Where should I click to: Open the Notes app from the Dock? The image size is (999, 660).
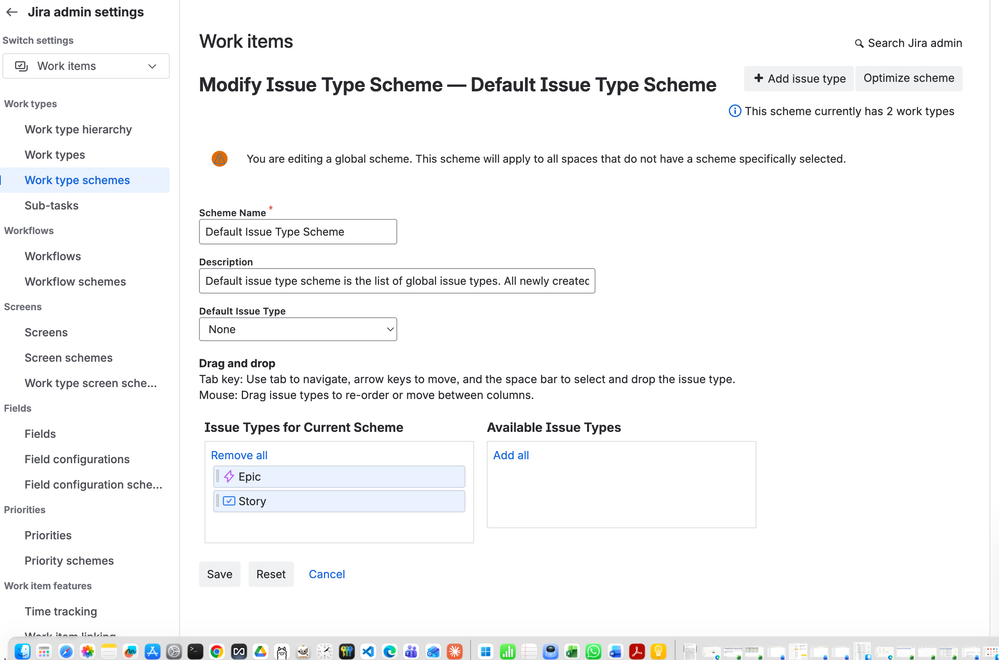109,651
